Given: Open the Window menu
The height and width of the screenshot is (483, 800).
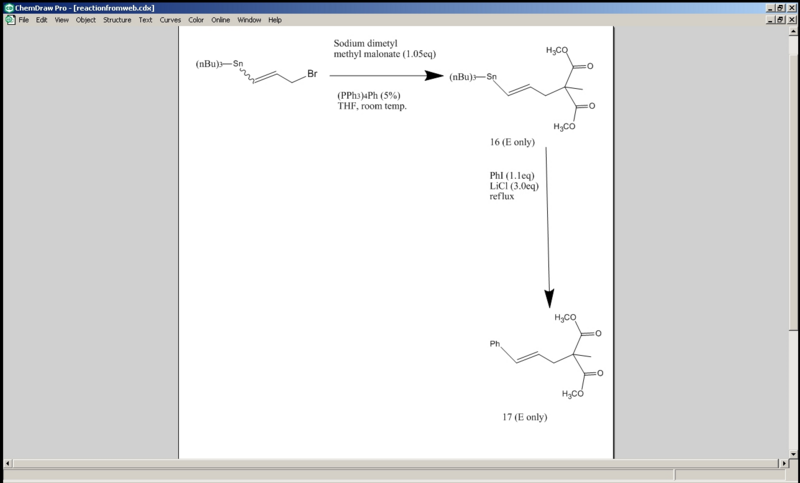Looking at the screenshot, I should [249, 20].
